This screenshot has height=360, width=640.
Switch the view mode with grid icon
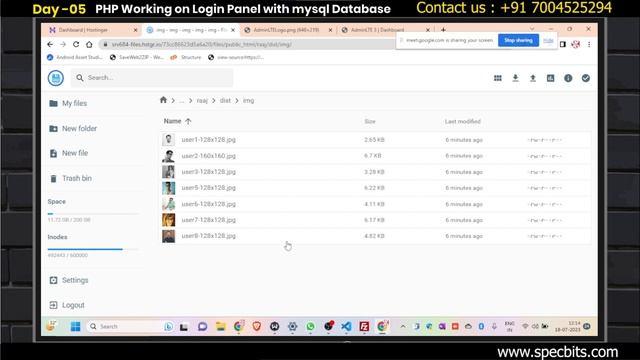click(498, 78)
